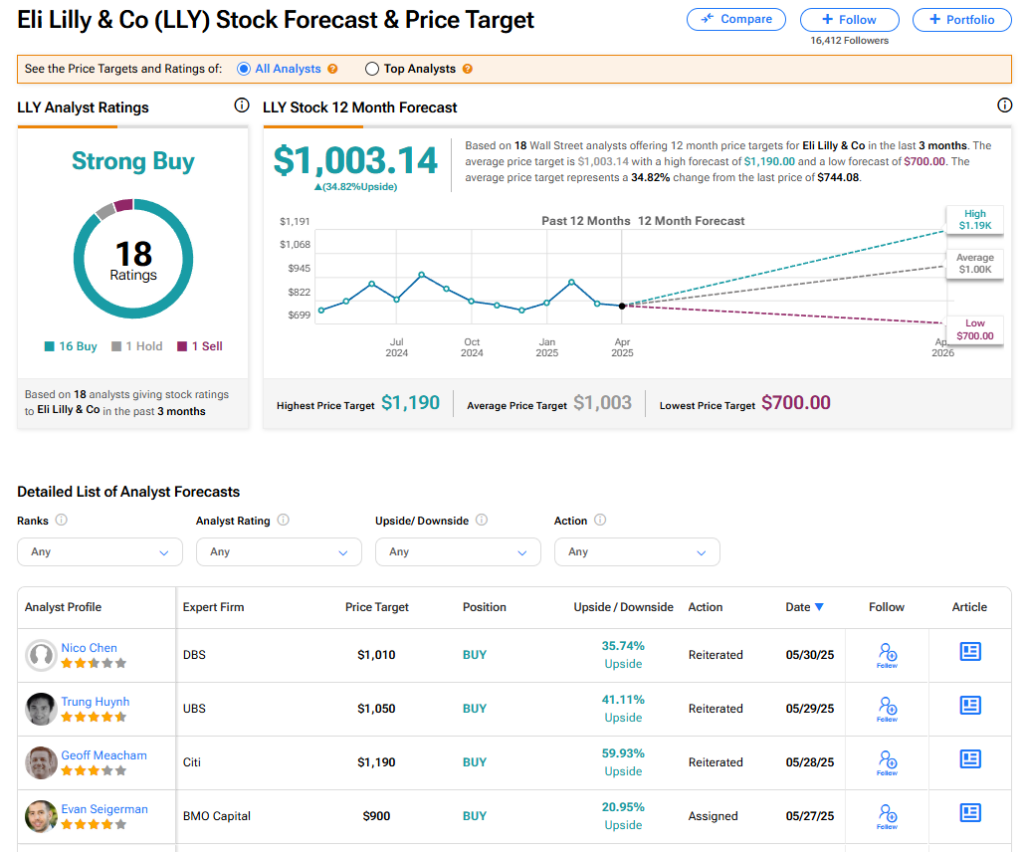Click the Strong Buy consensus label
Screen dimensions: 1024x852
[x=133, y=161]
